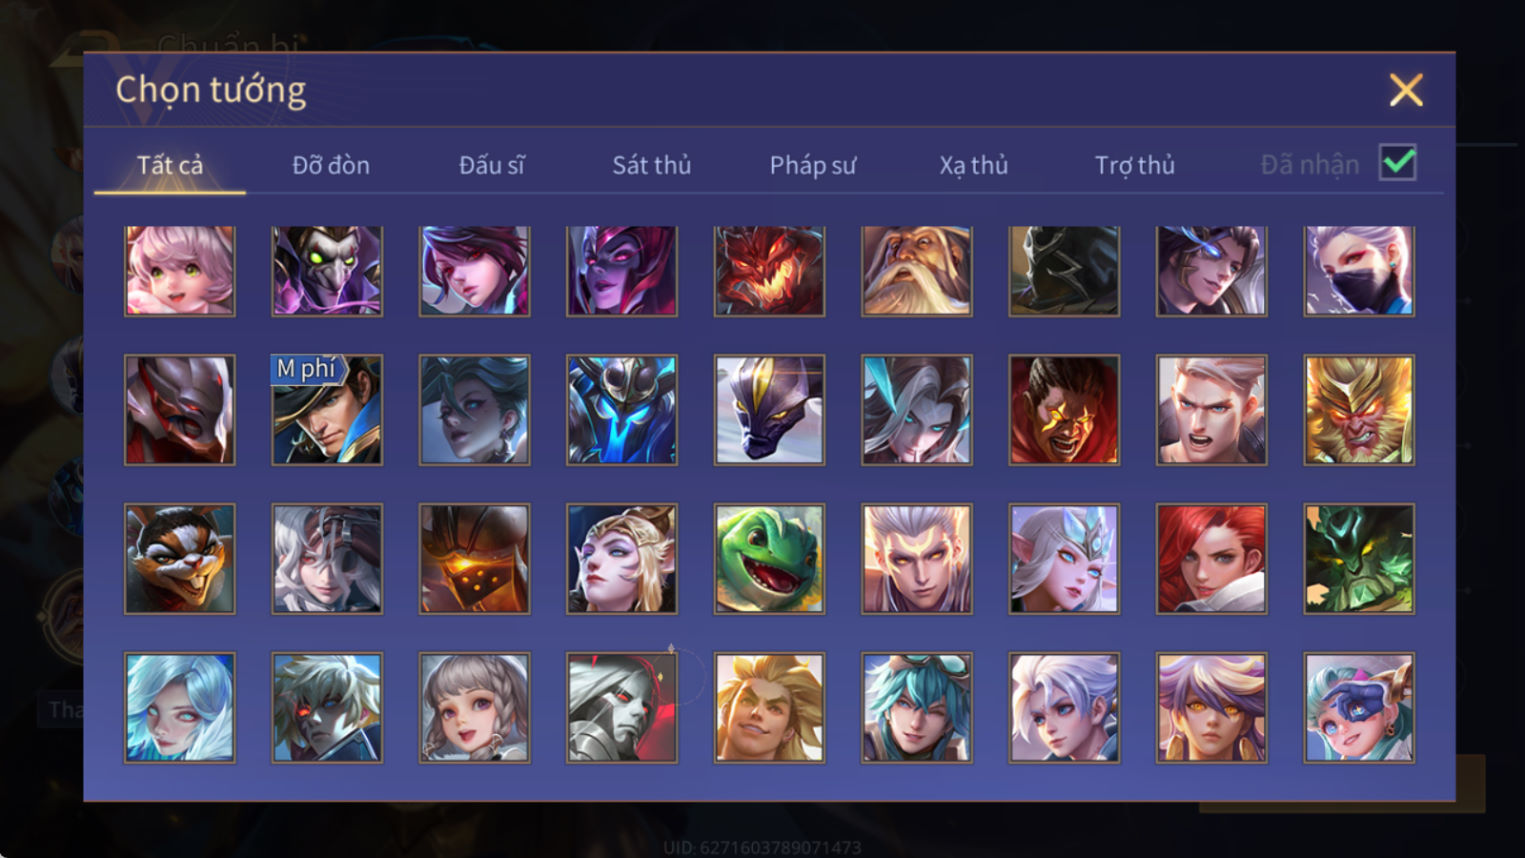Choose the calico cat hero portrait
This screenshot has height=858, width=1525.
180,559
